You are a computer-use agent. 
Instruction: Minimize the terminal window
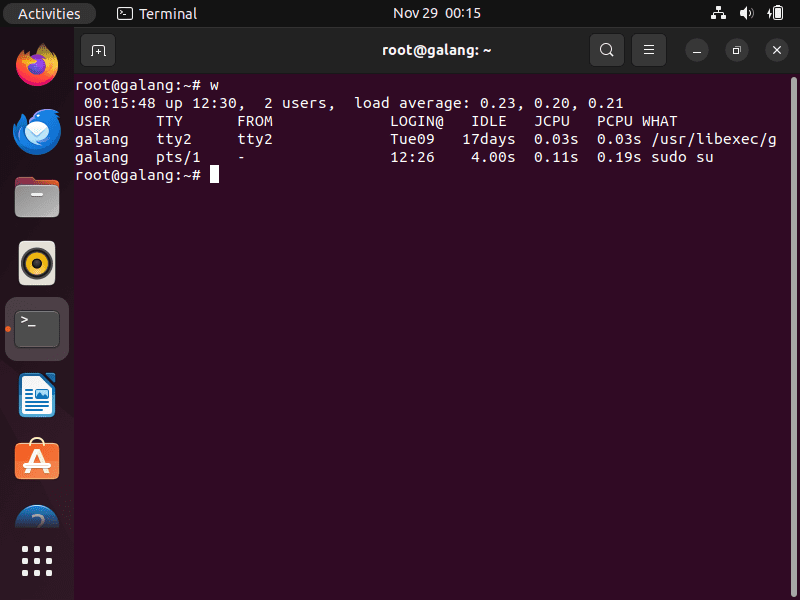pos(697,50)
